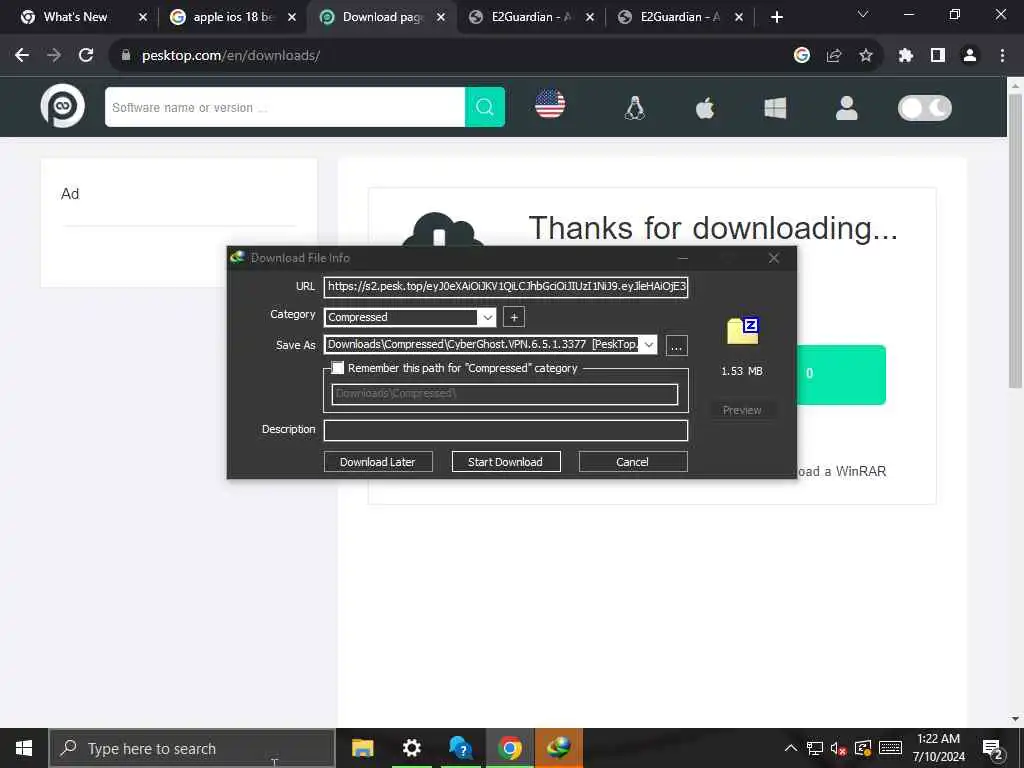Close the apple ios 18 tab
This screenshot has height=768, width=1024.
point(292,17)
